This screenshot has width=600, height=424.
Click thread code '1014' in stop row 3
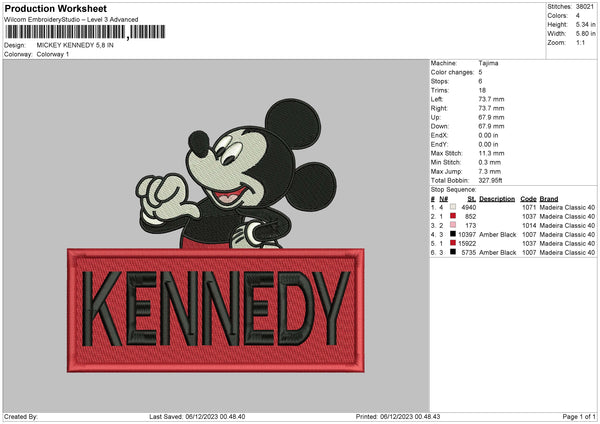click(529, 225)
